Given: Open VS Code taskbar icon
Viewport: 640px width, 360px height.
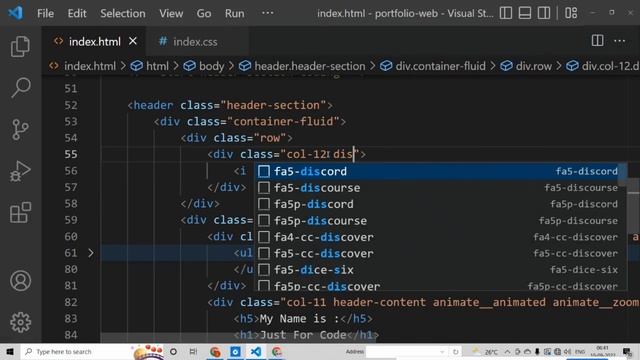Looking at the screenshot, I should [x=256, y=351].
